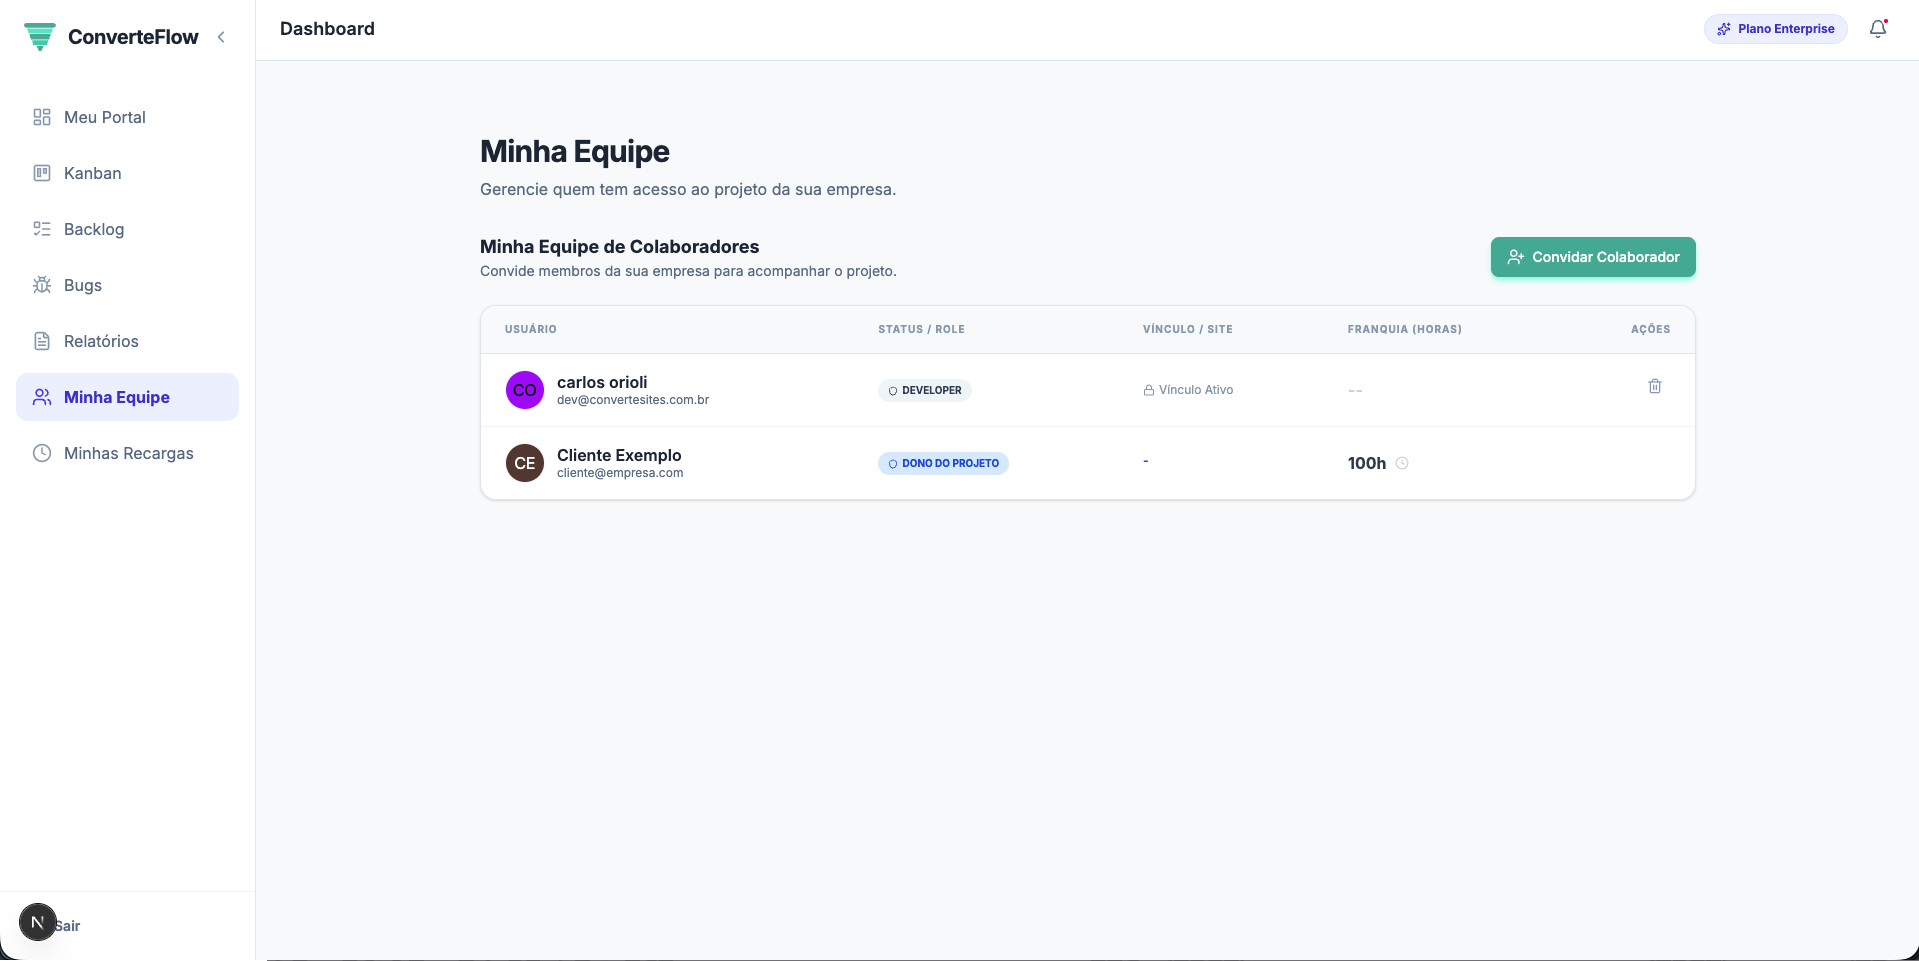Select the Meu Portal grid icon

pyautogui.click(x=41, y=117)
